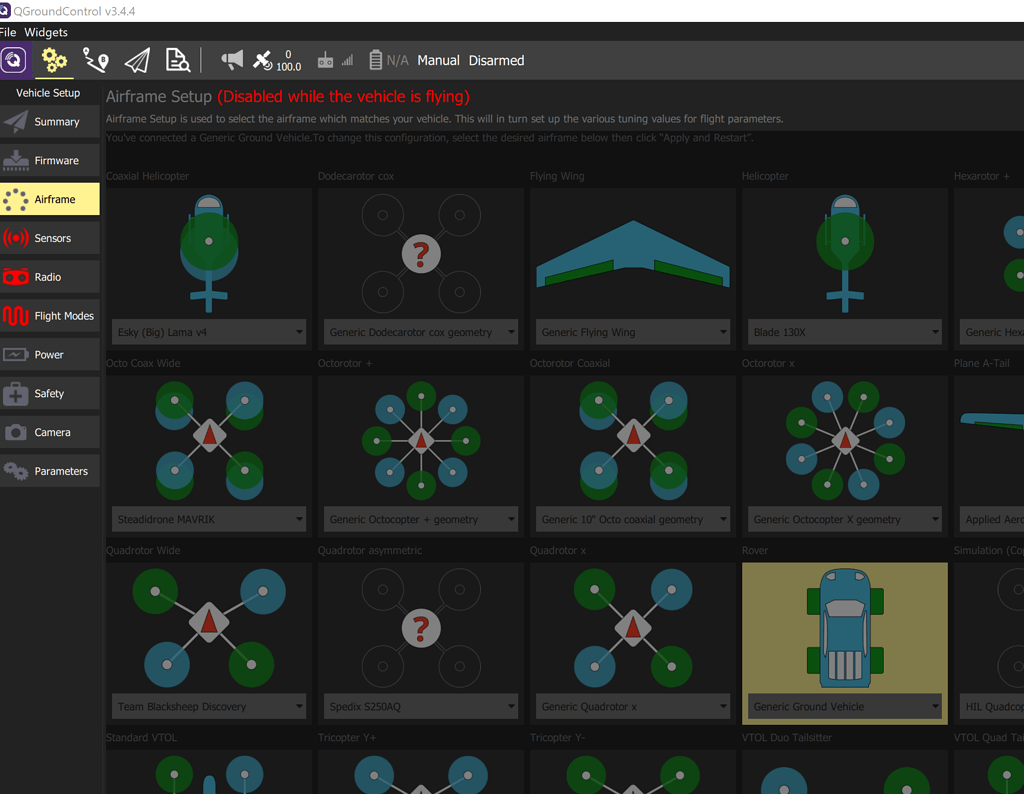Click the RC signal strength icon
Image resolution: width=1024 pixels, height=794 pixels.
coord(335,60)
